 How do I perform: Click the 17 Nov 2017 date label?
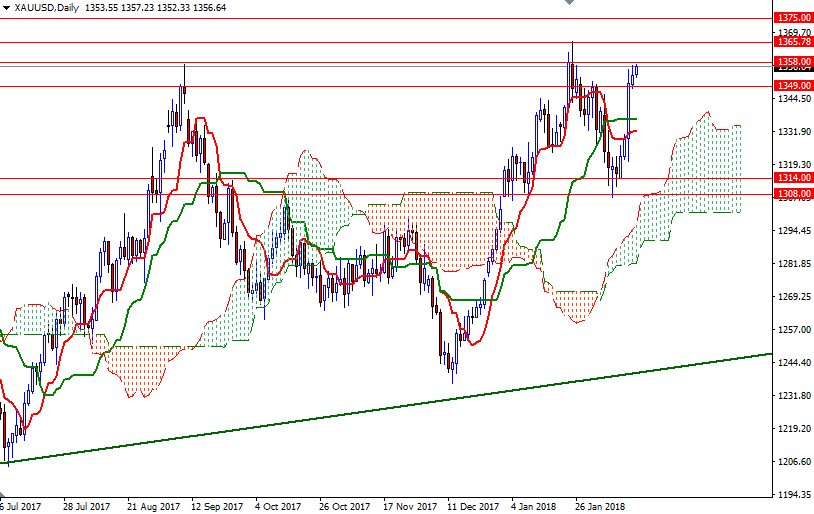click(410, 506)
